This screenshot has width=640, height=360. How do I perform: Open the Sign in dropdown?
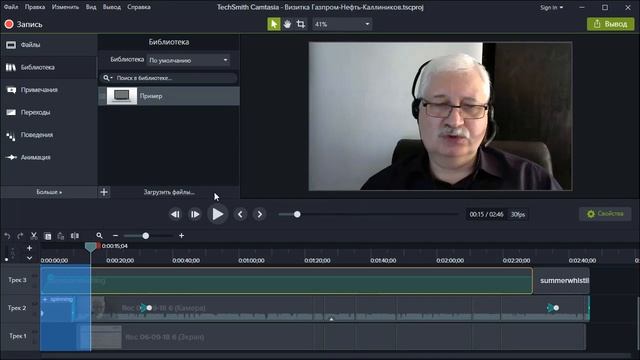(x=551, y=7)
